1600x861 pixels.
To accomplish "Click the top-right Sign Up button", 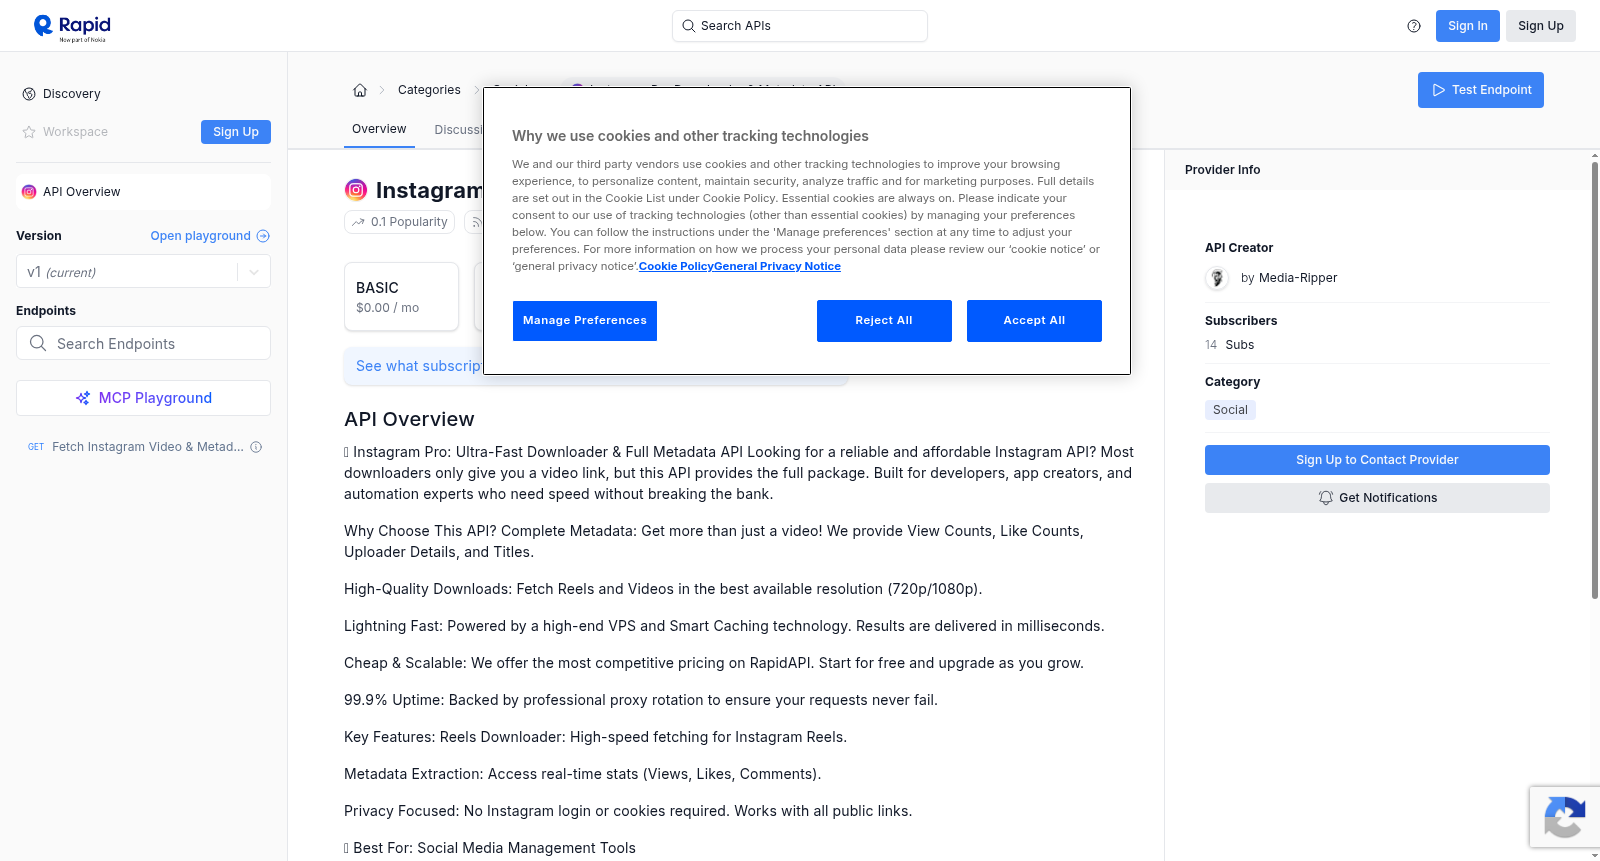I will [1541, 26].
